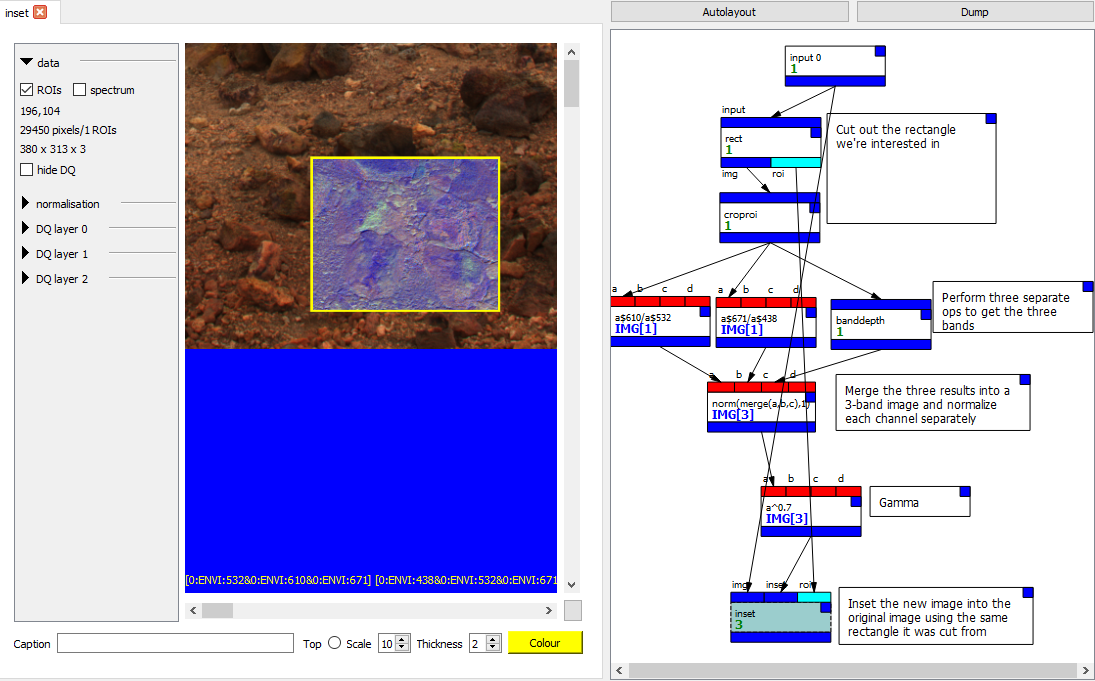1095x681 pixels.
Task: Enable the spectrum checkbox
Action: coord(78,89)
